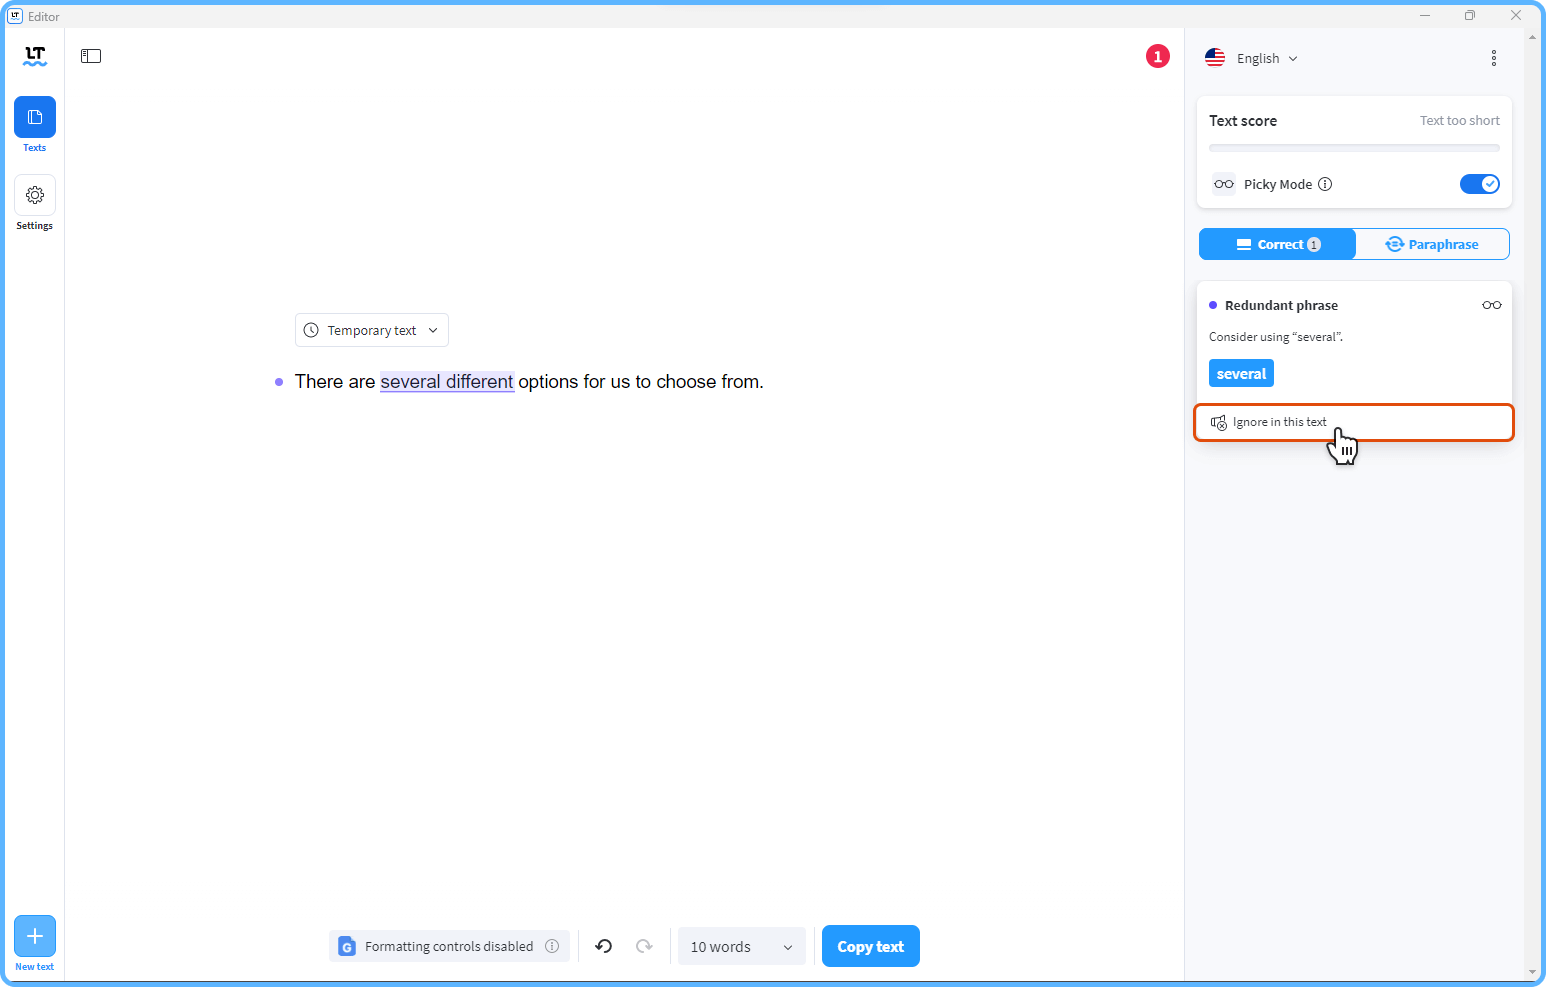Viewport: 1546px width, 987px height.
Task: Click the Picky Mode info icon
Action: [1325, 184]
